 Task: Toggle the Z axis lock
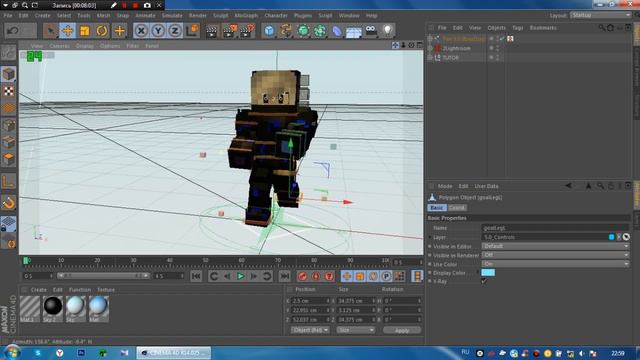pyautogui.click(x=175, y=31)
